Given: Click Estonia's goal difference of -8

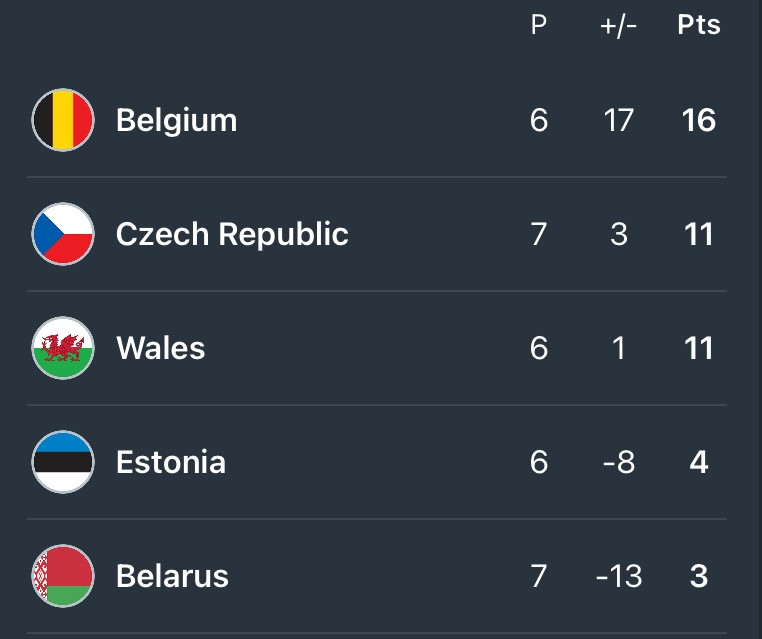Looking at the screenshot, I should (619, 462).
